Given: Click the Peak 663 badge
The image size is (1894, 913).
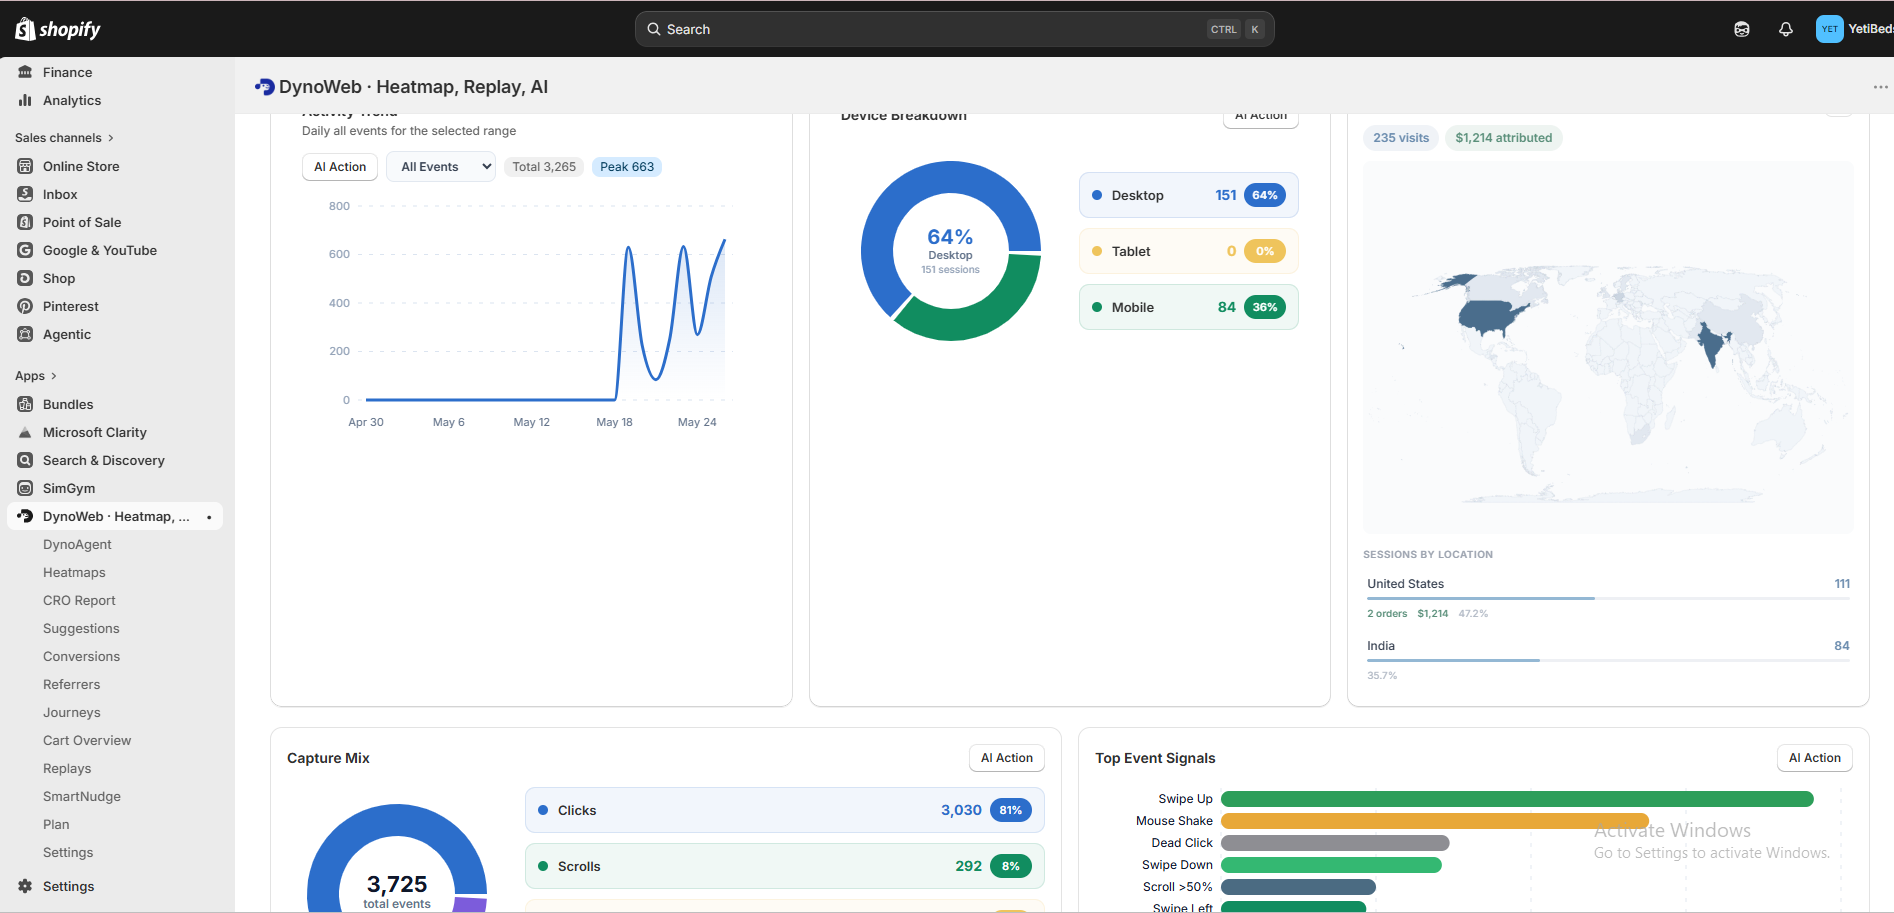Looking at the screenshot, I should 627,167.
